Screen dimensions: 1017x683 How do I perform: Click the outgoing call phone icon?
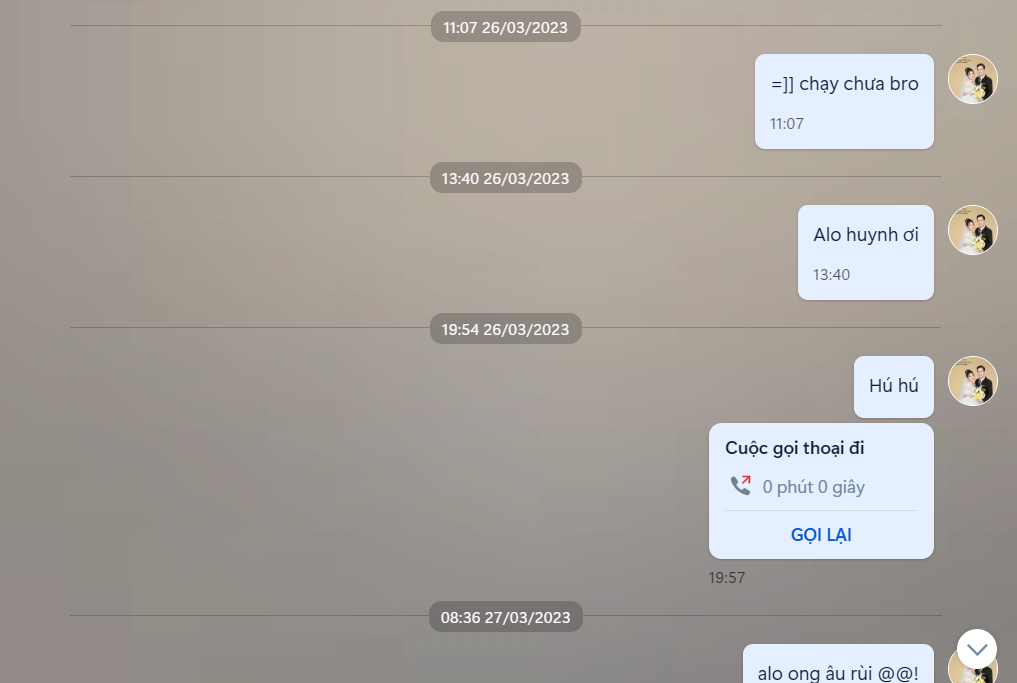[741, 485]
